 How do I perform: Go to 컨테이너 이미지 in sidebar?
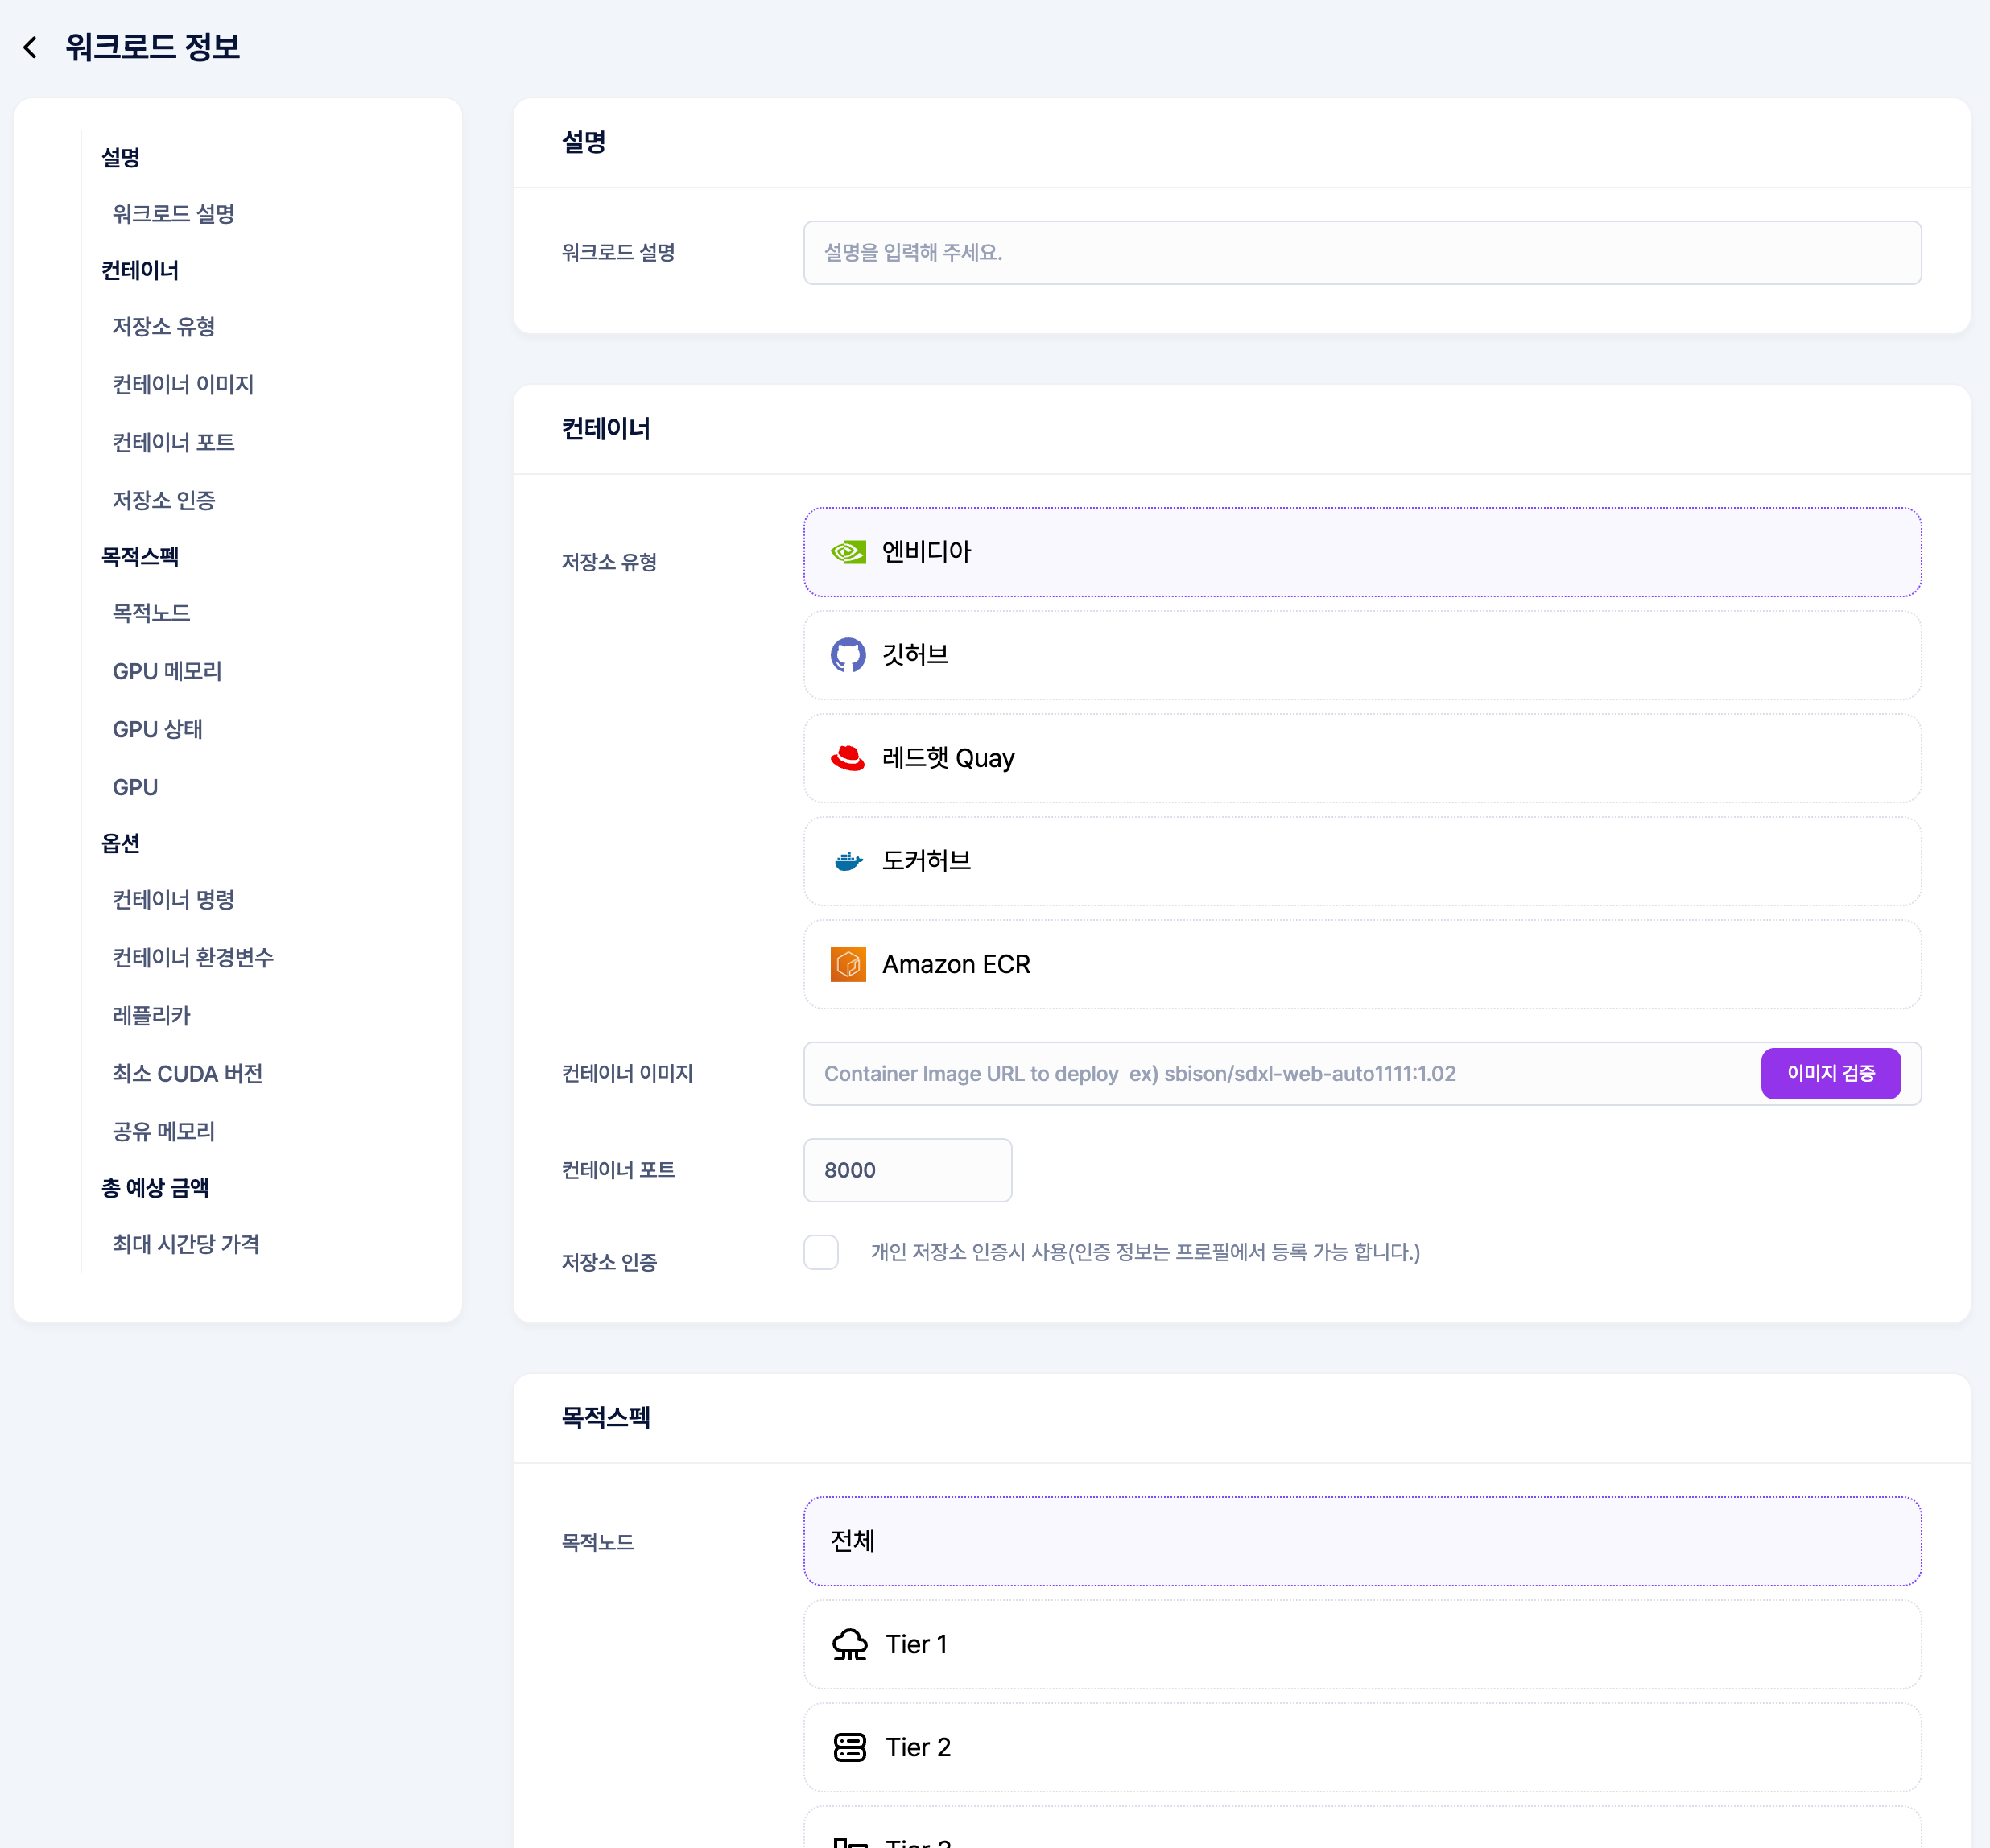coord(183,385)
